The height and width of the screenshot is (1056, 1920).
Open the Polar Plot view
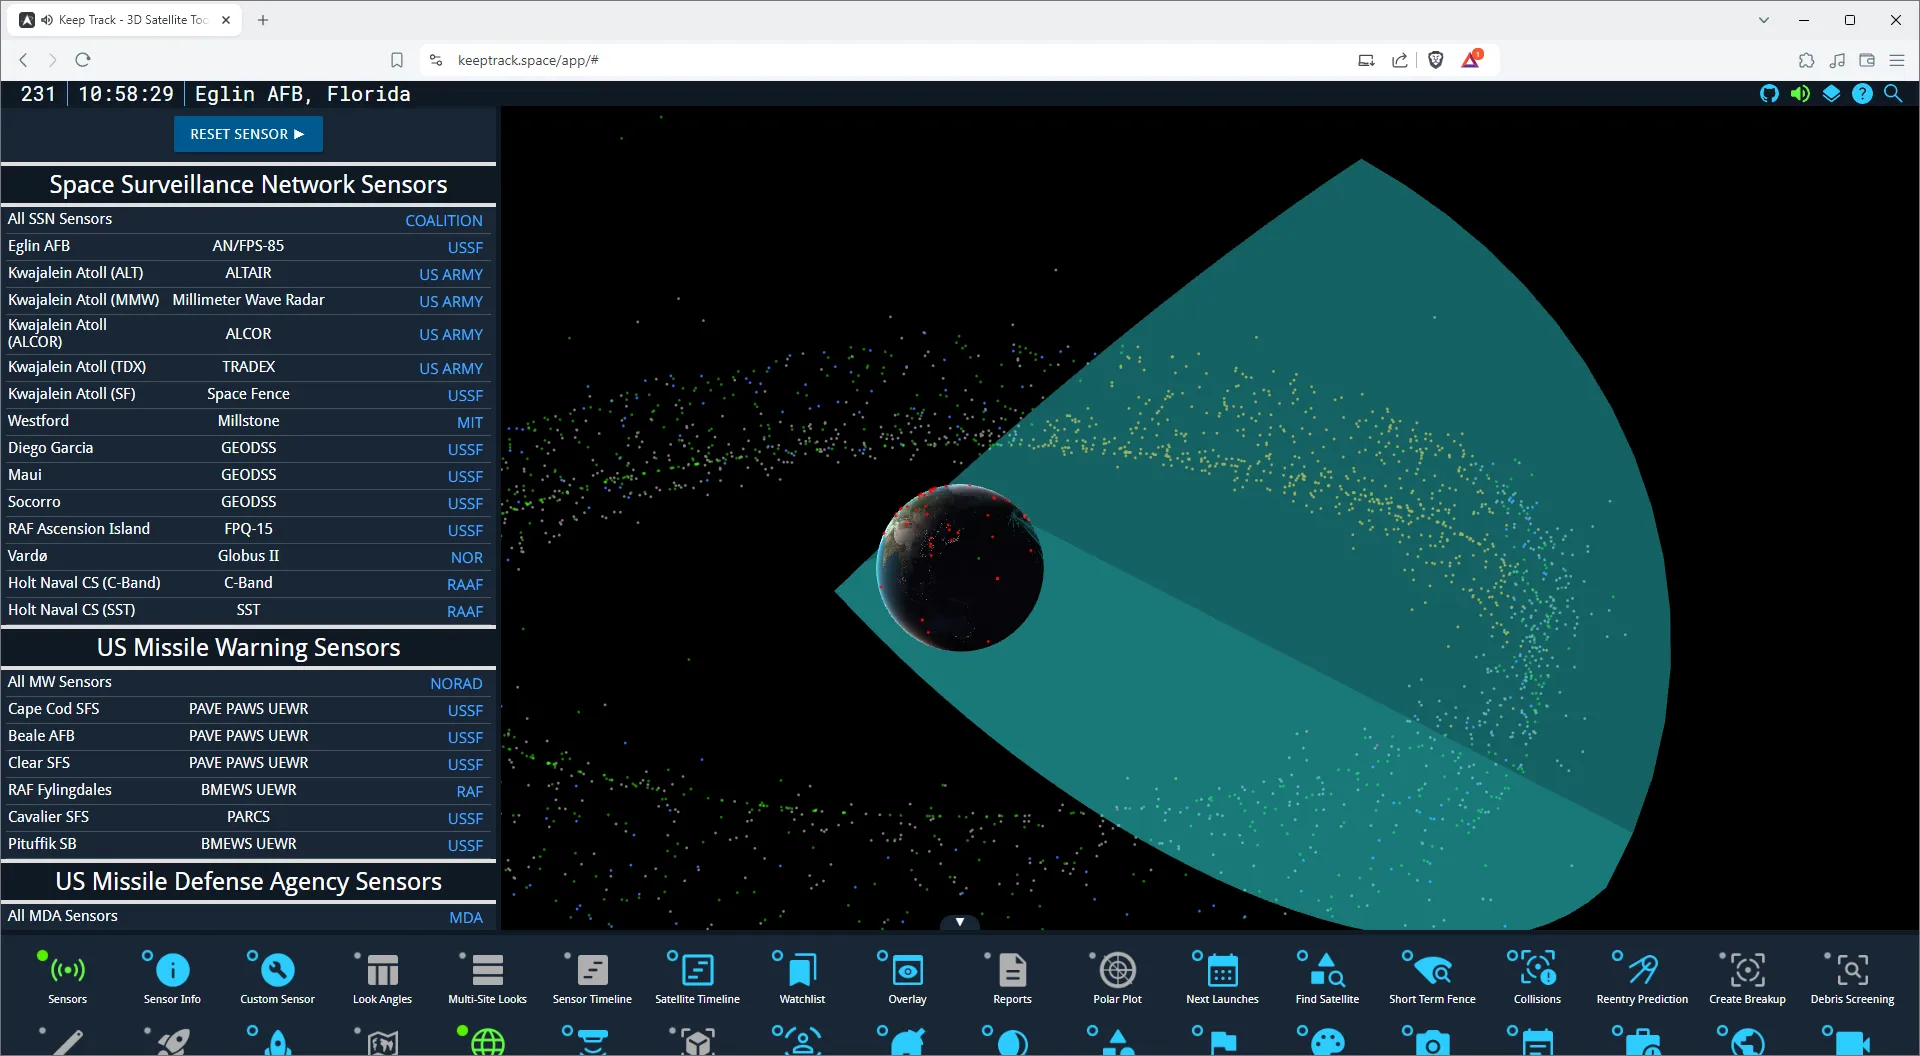pos(1117,977)
